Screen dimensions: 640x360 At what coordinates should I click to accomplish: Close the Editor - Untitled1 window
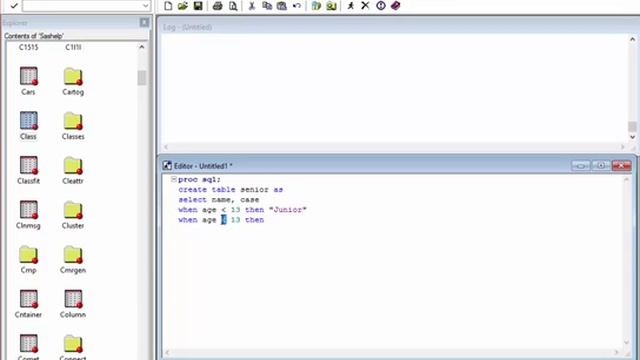pyautogui.click(x=621, y=165)
